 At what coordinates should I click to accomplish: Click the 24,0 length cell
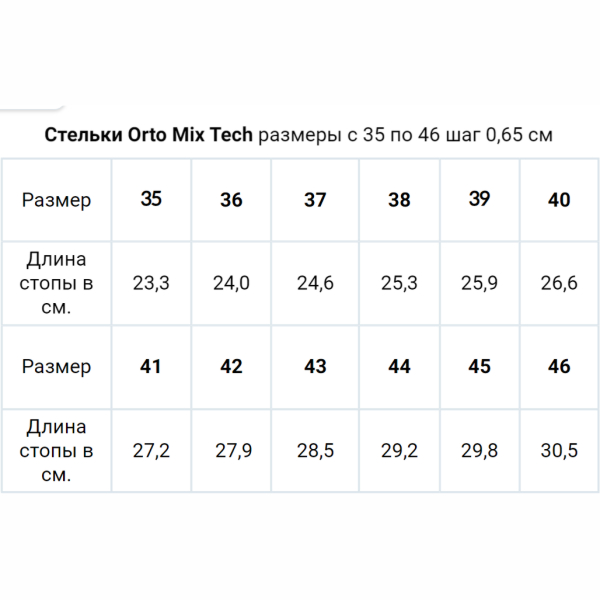pos(231,283)
